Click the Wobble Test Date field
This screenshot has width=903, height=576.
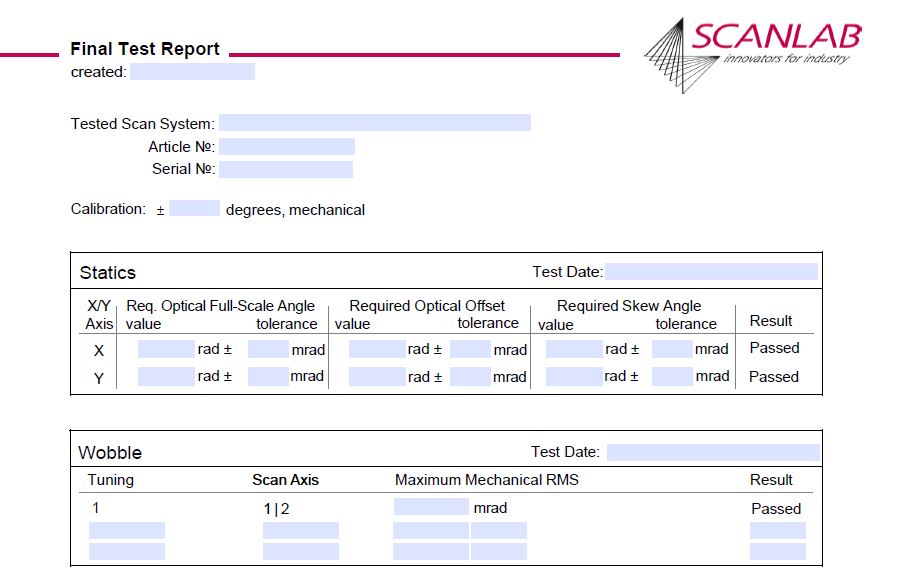coord(712,450)
